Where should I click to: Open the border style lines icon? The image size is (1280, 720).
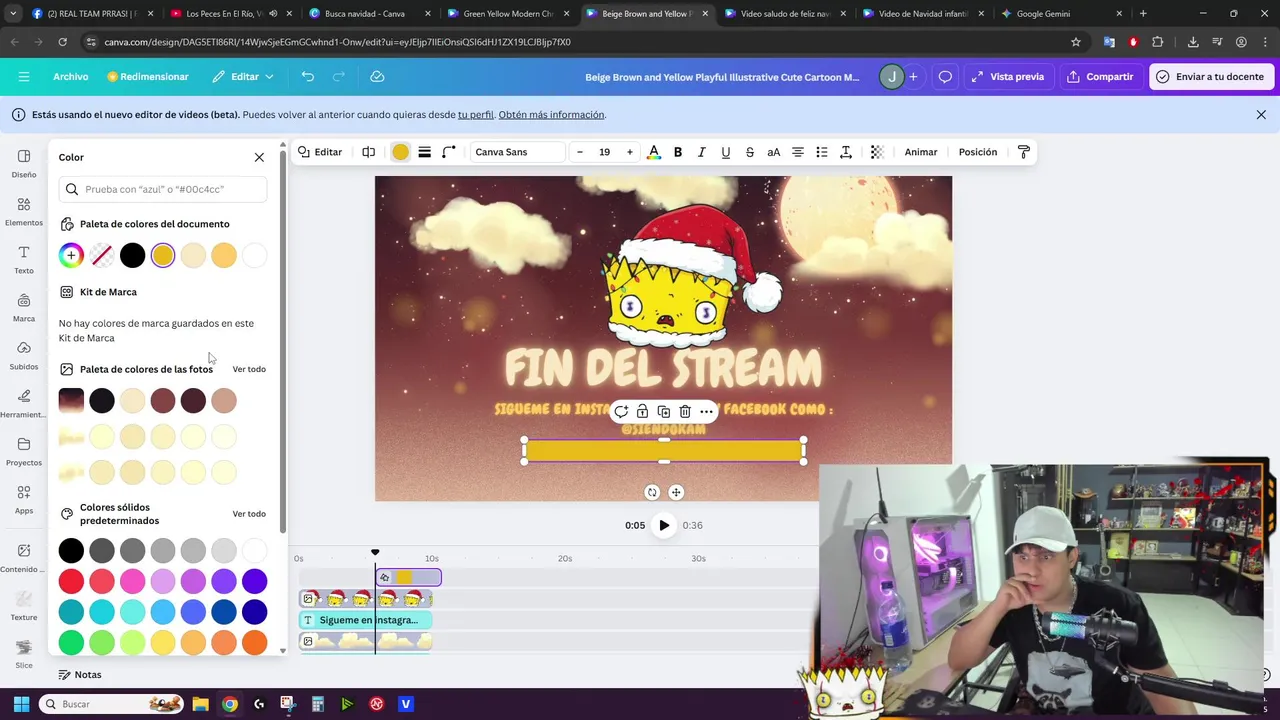pyautogui.click(x=424, y=152)
